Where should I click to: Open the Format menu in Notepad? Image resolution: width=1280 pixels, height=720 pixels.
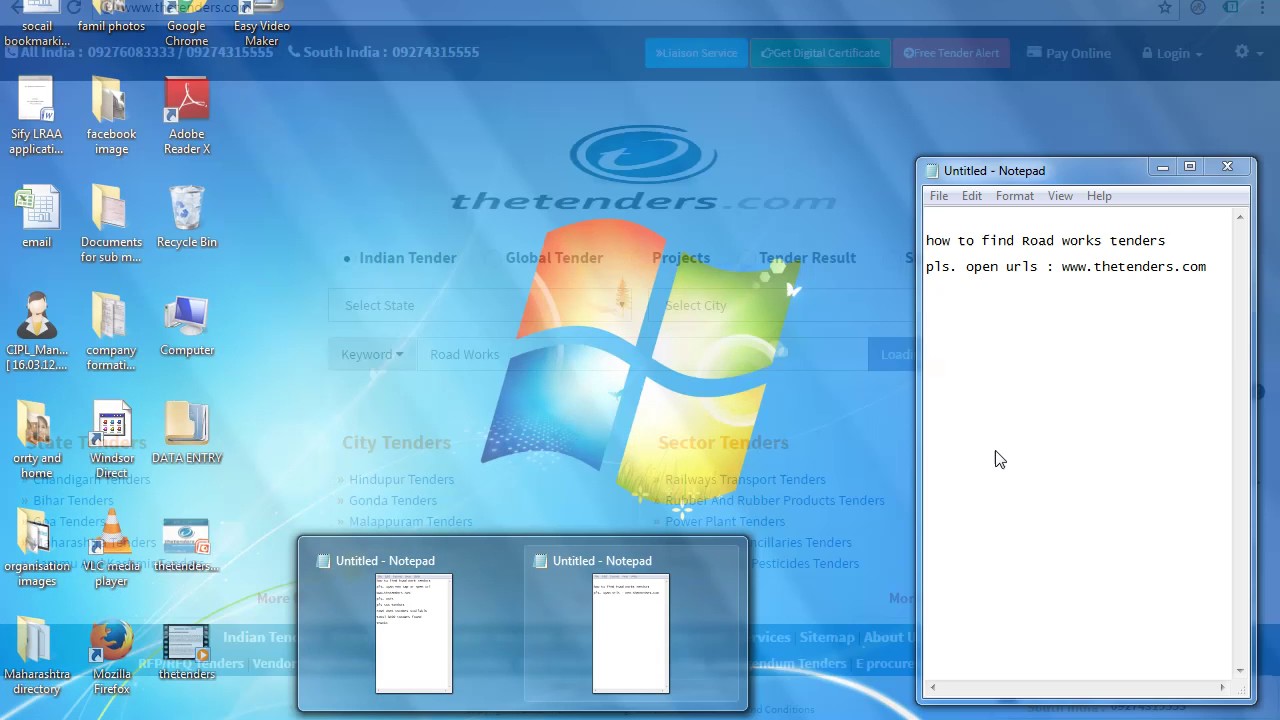1015,196
